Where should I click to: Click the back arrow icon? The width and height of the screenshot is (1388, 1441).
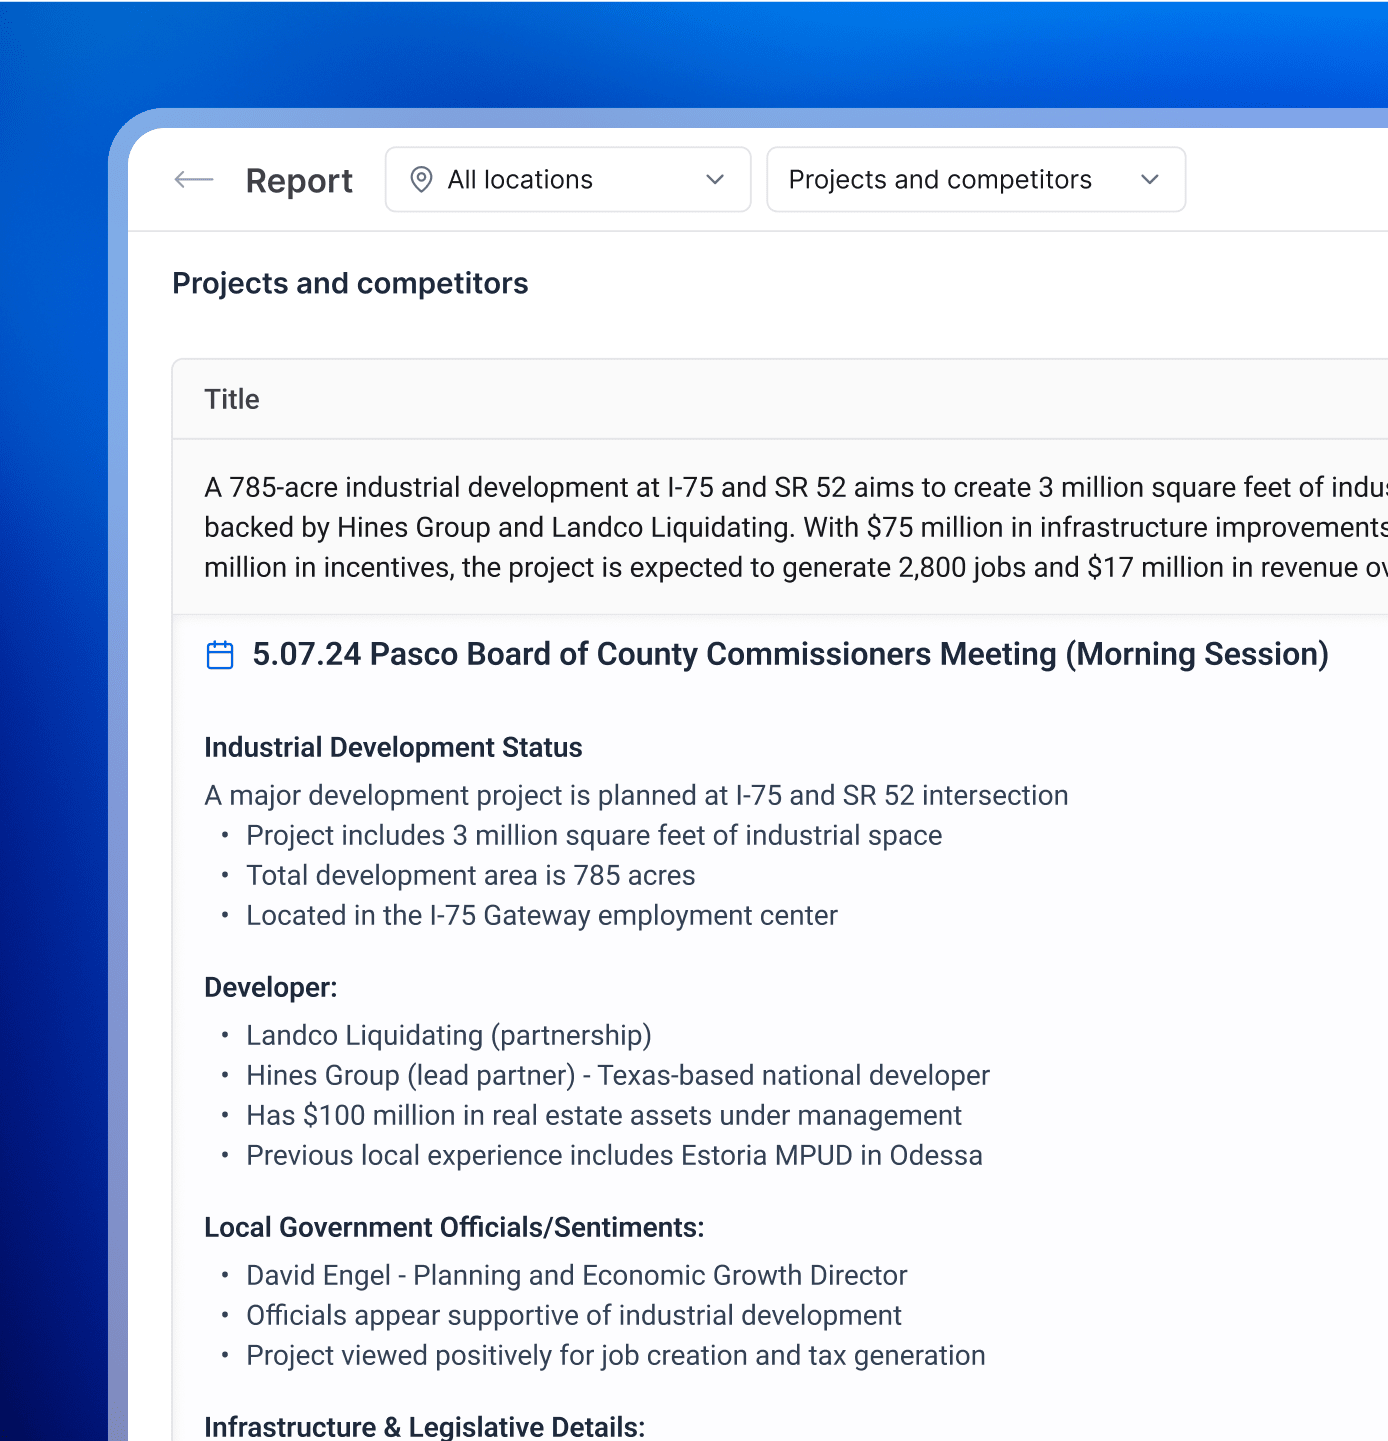(x=194, y=180)
